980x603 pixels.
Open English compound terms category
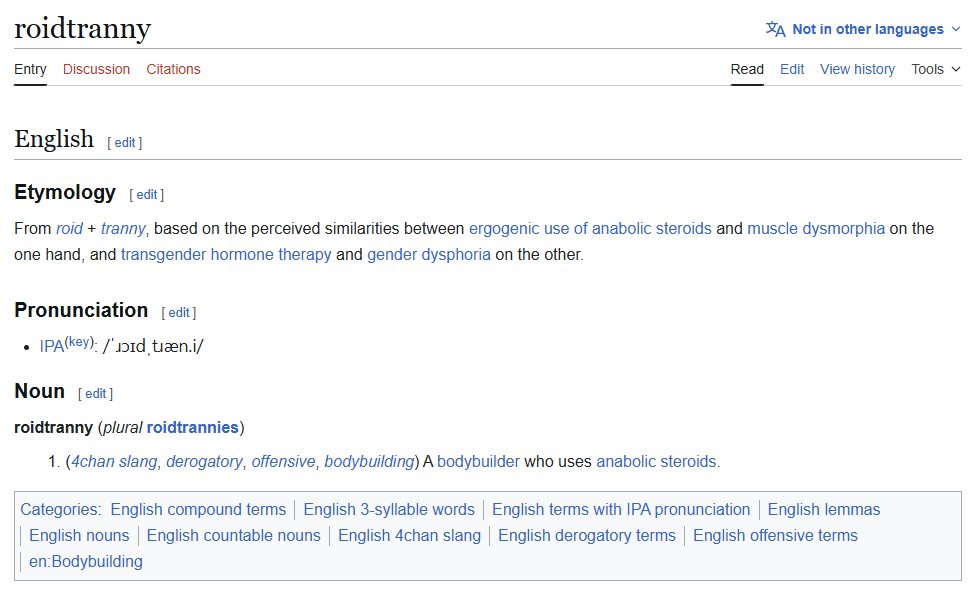point(198,510)
